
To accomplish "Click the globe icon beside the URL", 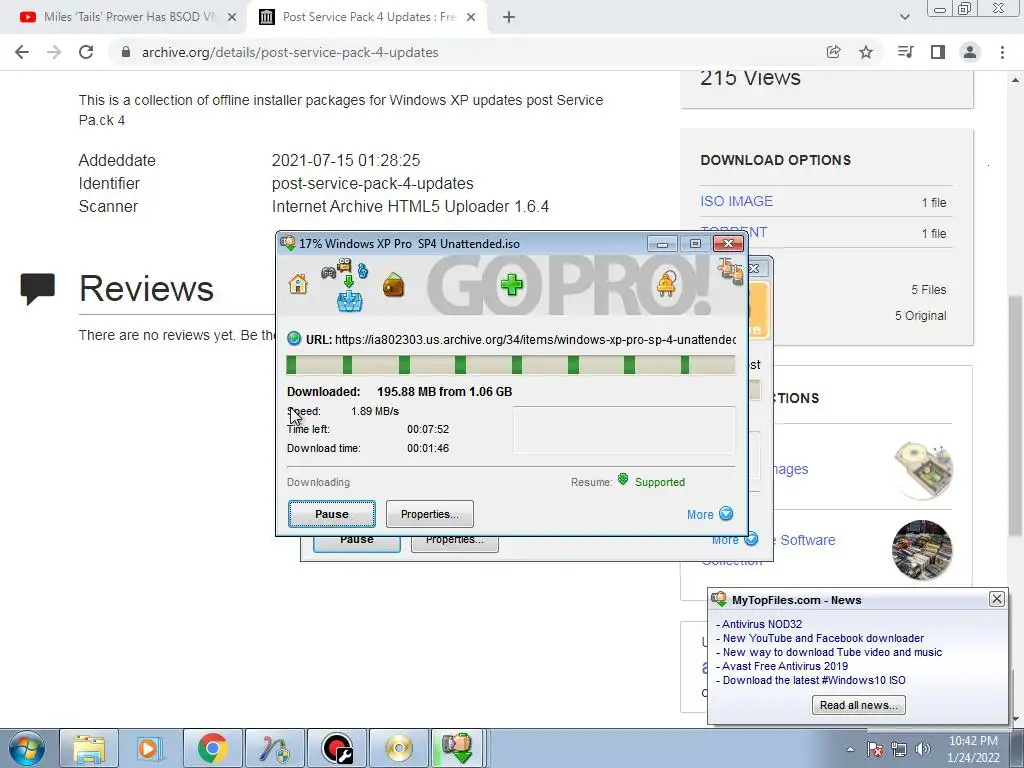I will [x=294, y=338].
